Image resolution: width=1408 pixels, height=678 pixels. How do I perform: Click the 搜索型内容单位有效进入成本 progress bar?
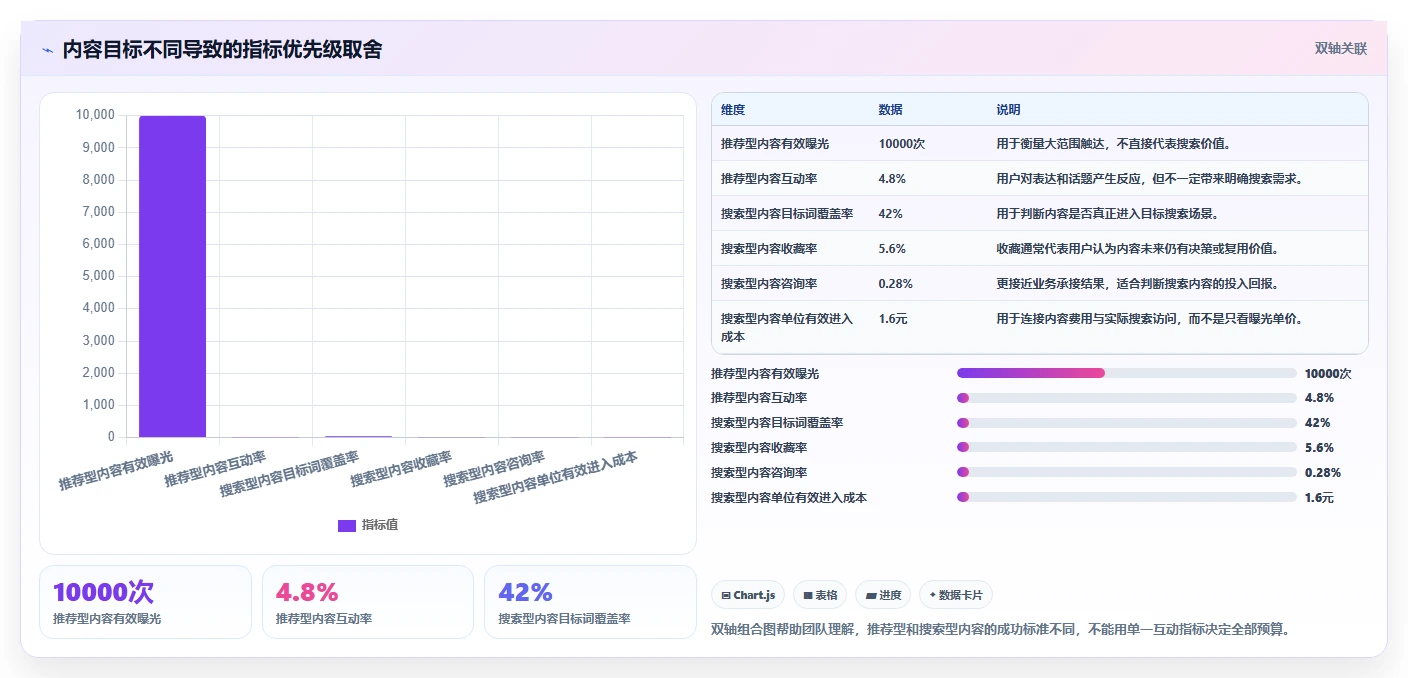[x=1126, y=497]
